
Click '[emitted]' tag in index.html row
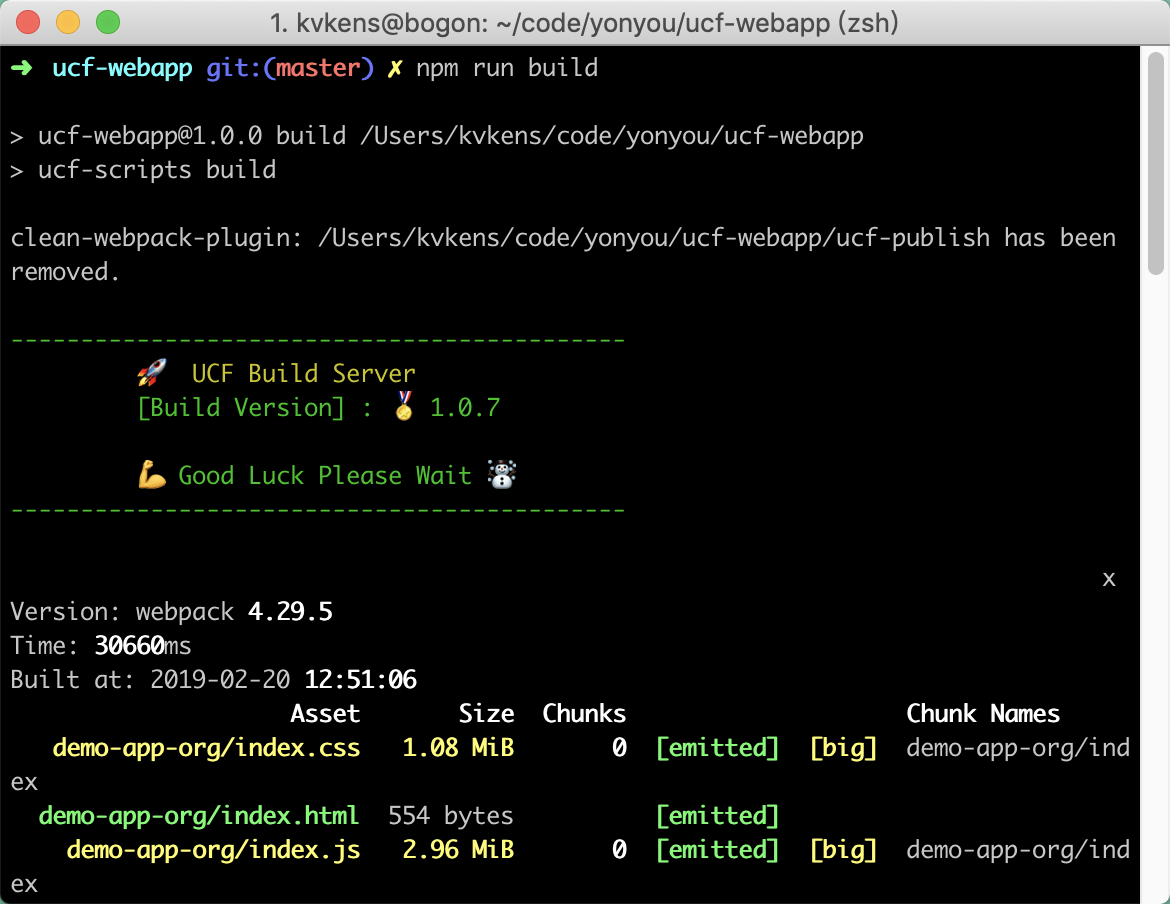717,816
